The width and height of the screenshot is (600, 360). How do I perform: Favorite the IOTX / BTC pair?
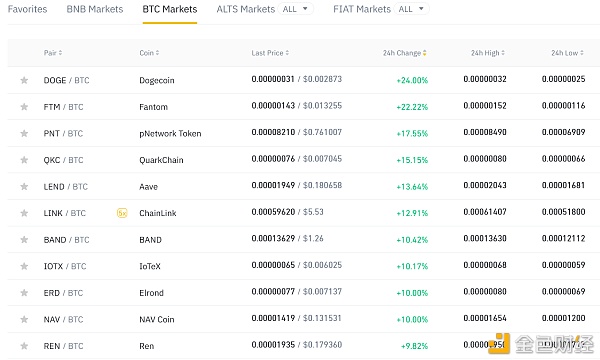point(24,266)
